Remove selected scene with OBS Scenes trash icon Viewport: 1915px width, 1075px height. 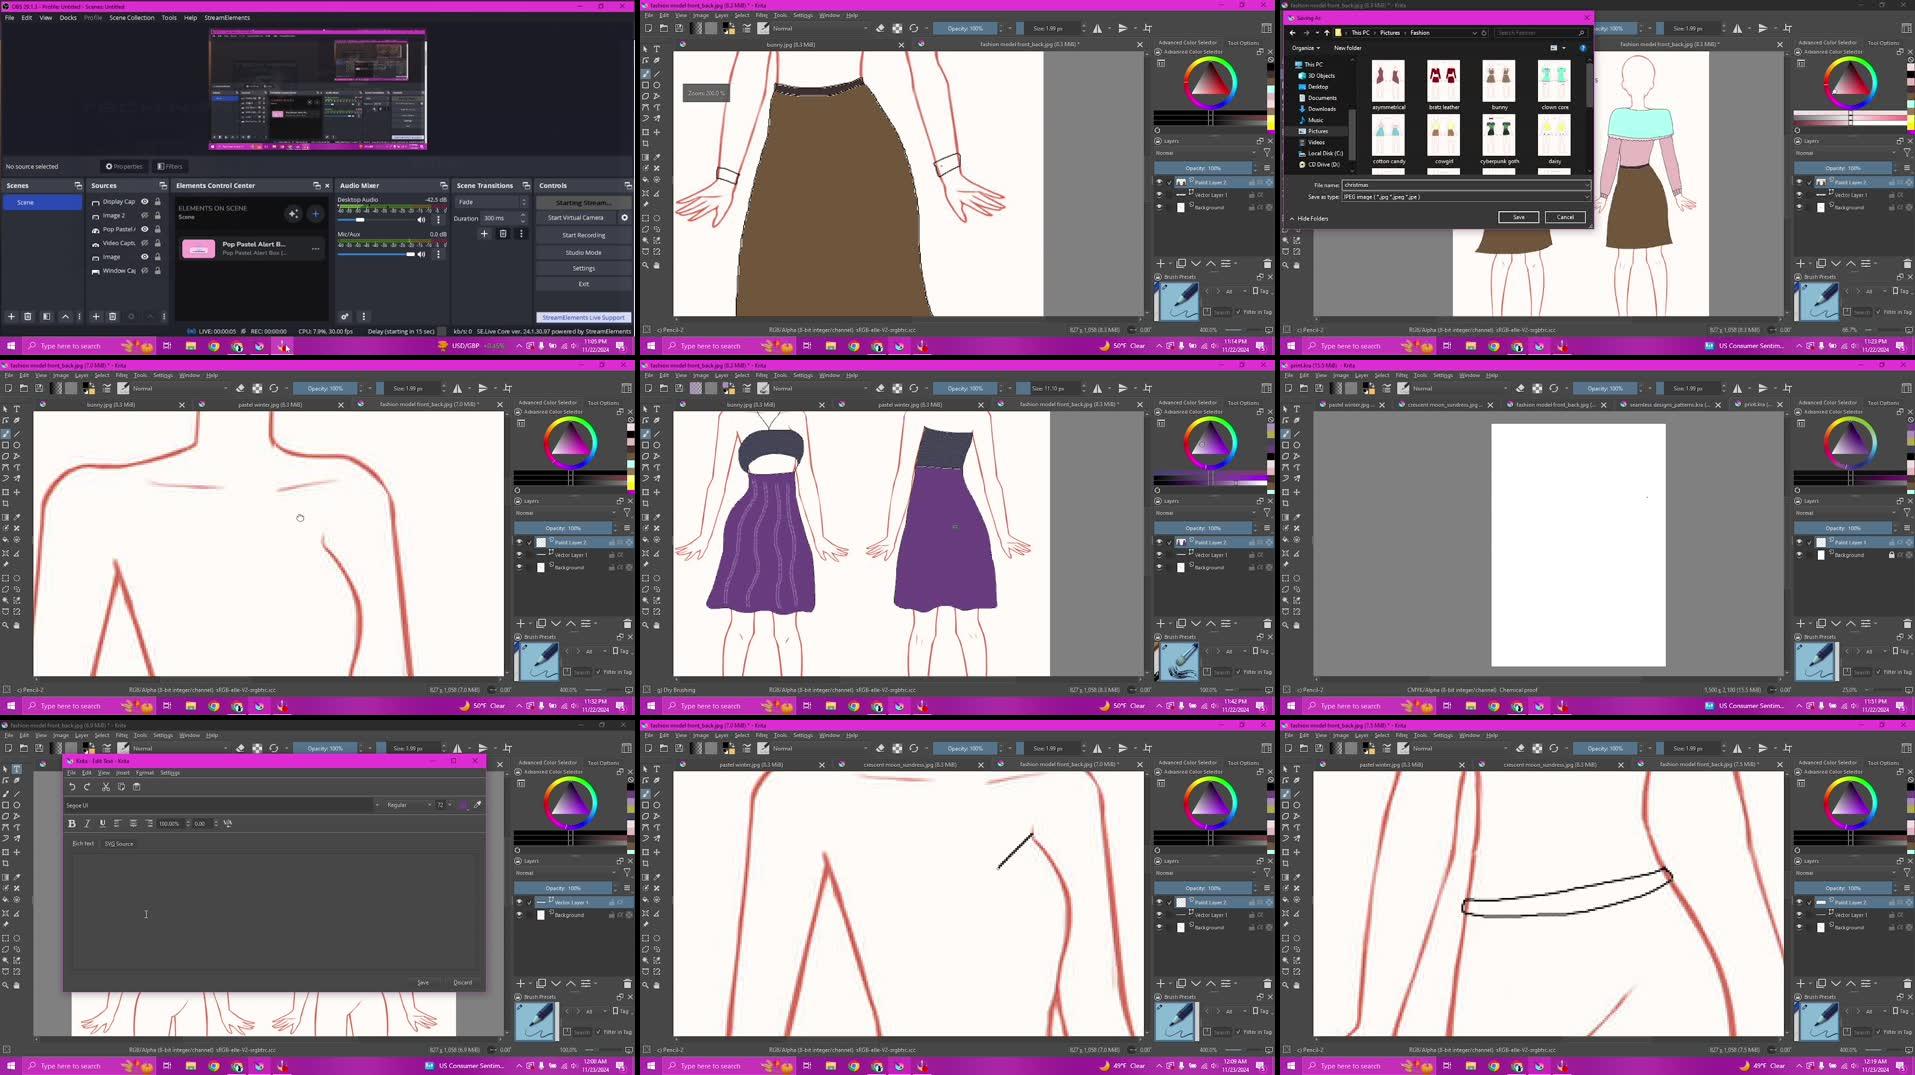tap(28, 317)
